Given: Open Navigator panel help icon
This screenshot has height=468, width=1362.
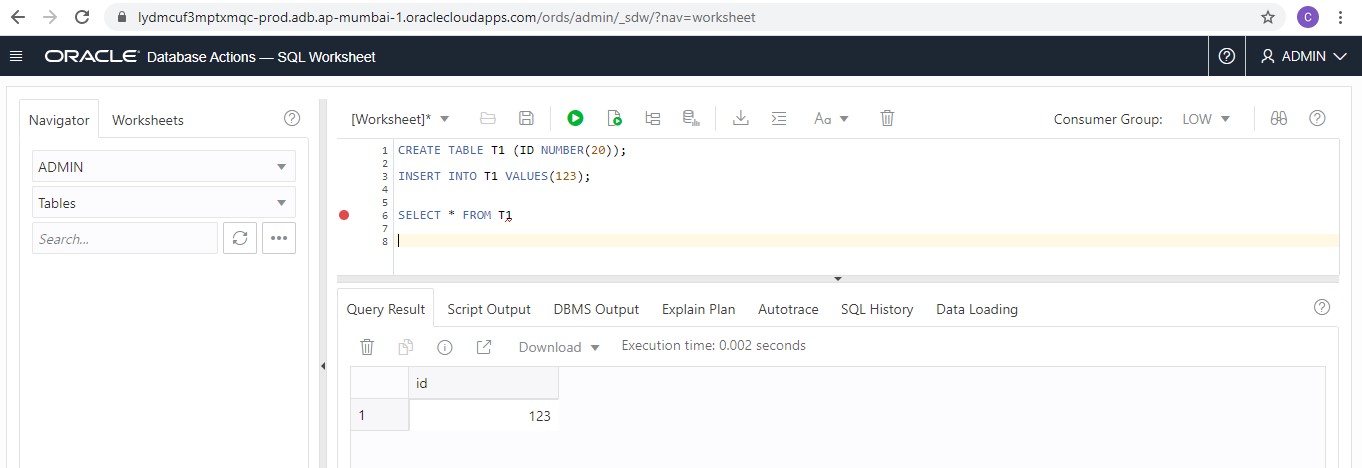Looking at the screenshot, I should point(292,118).
